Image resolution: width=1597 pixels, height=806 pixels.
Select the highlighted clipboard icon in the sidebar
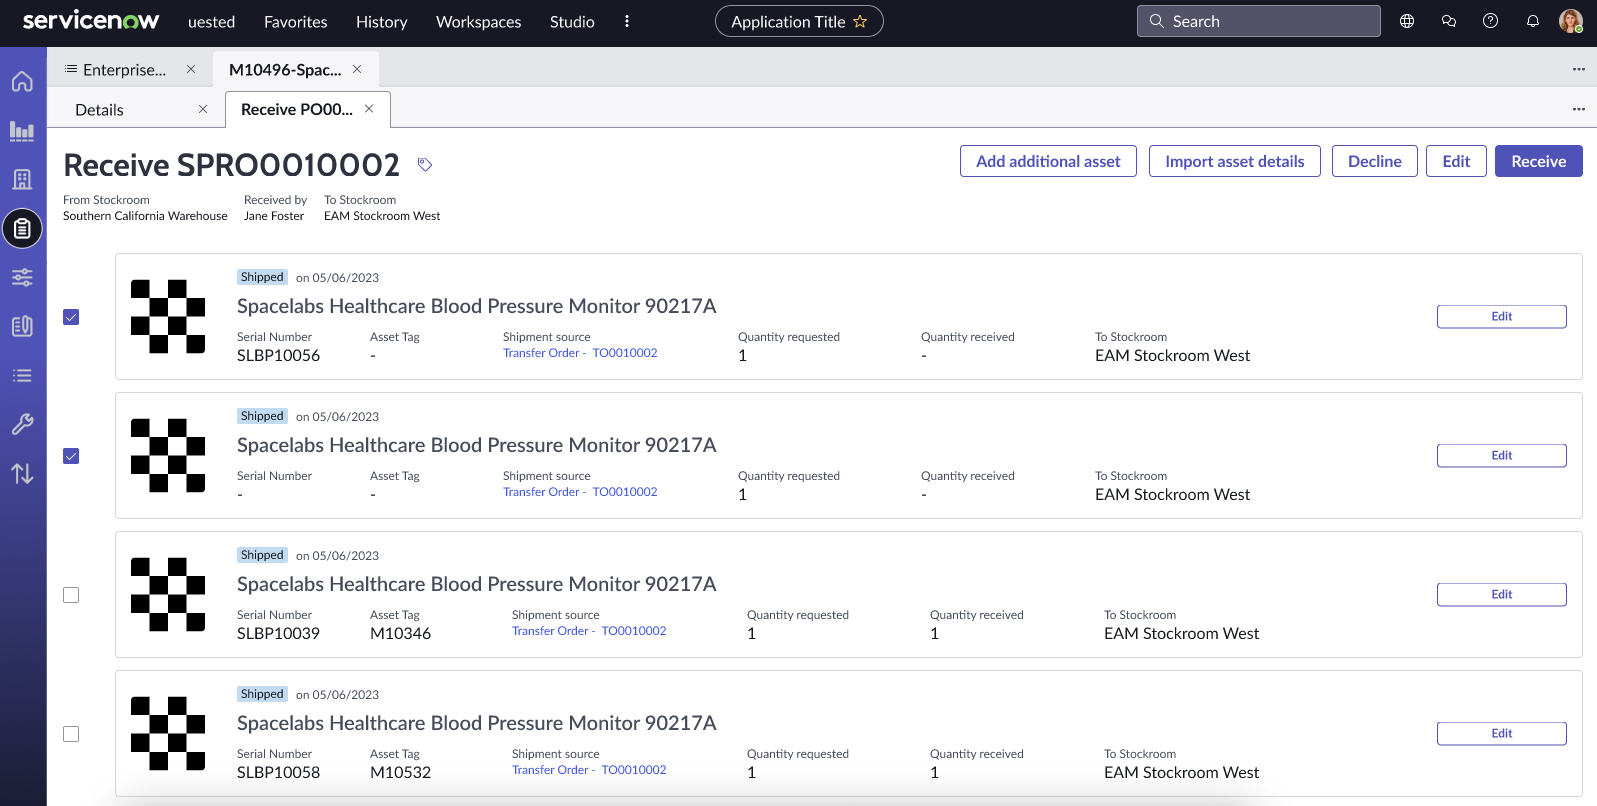22,229
